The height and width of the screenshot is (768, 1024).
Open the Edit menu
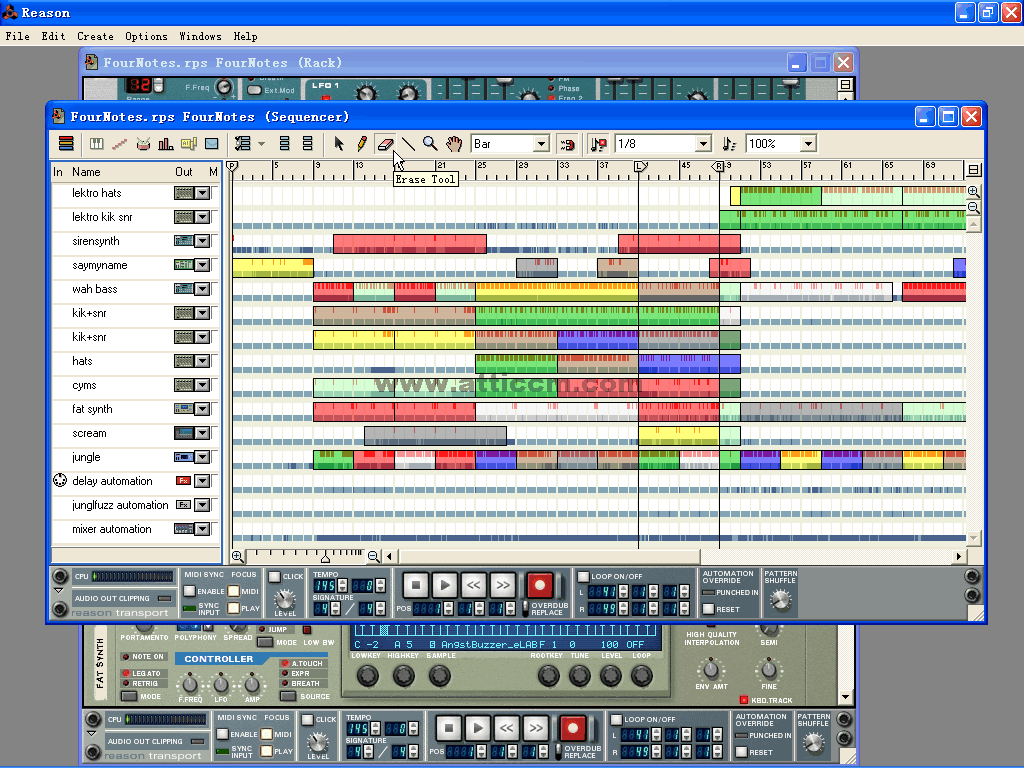point(54,37)
